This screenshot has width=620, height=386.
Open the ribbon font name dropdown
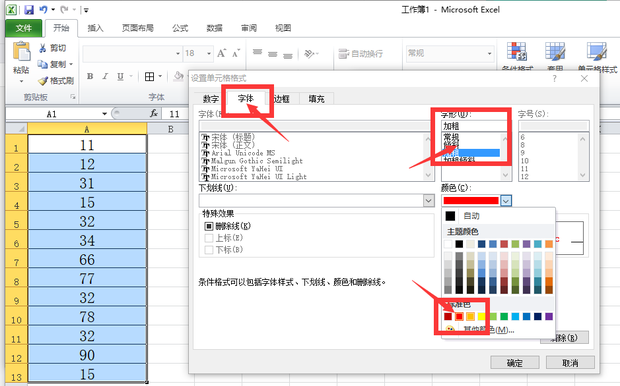point(178,53)
